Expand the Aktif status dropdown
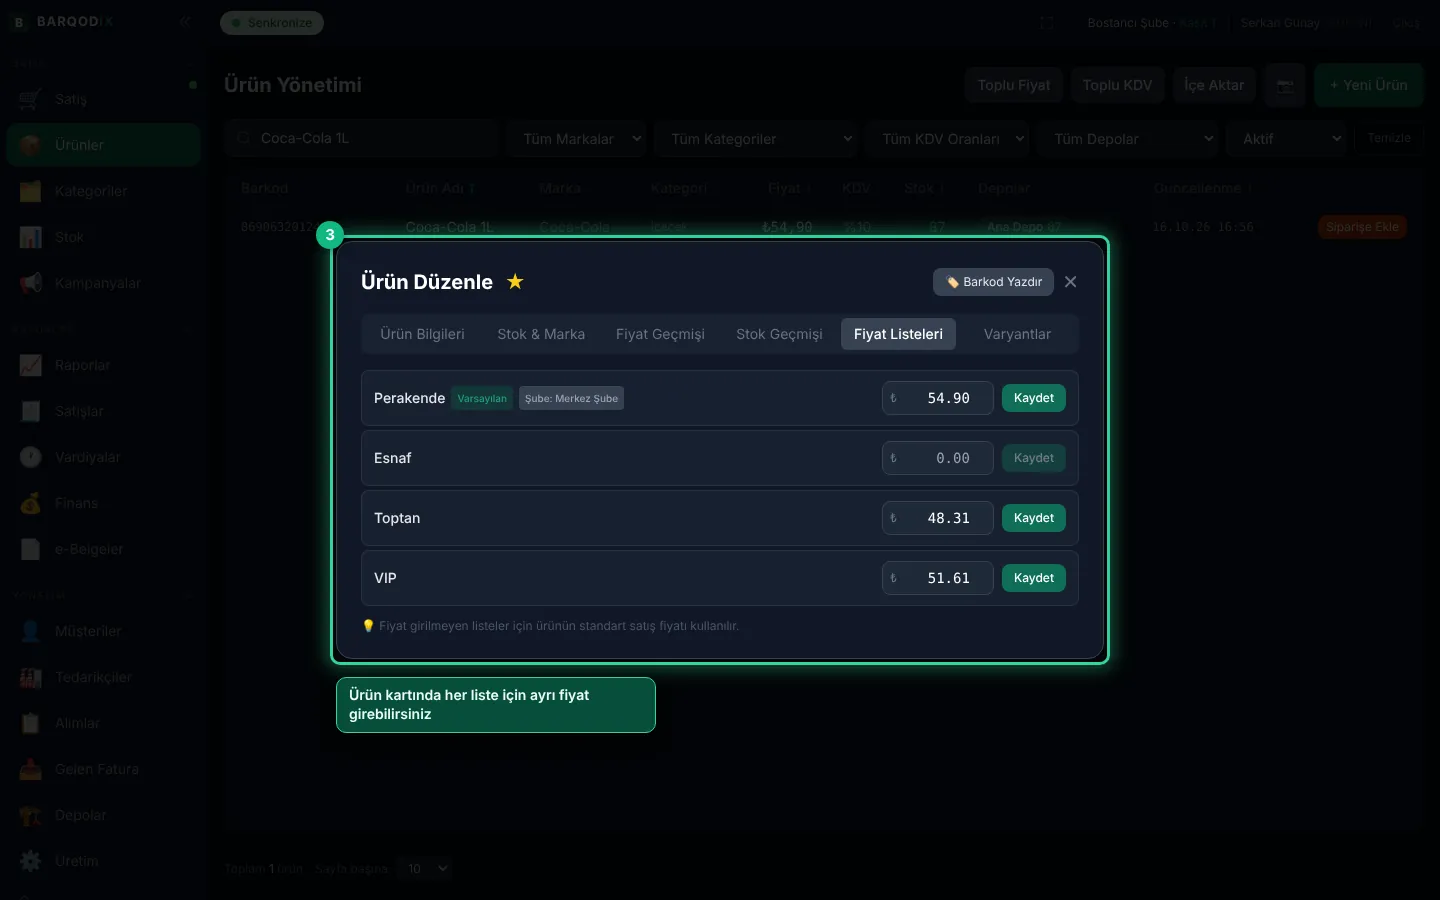The image size is (1440, 900). click(1288, 139)
